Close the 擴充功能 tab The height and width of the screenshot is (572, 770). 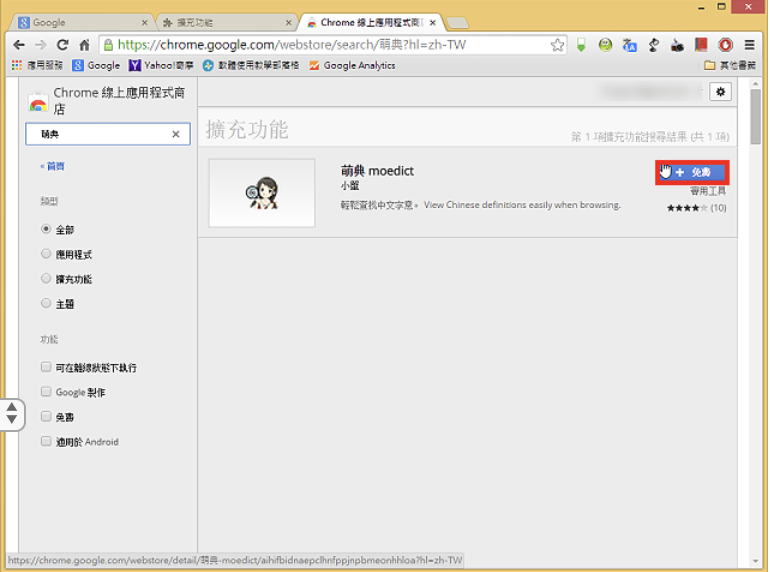(x=288, y=23)
